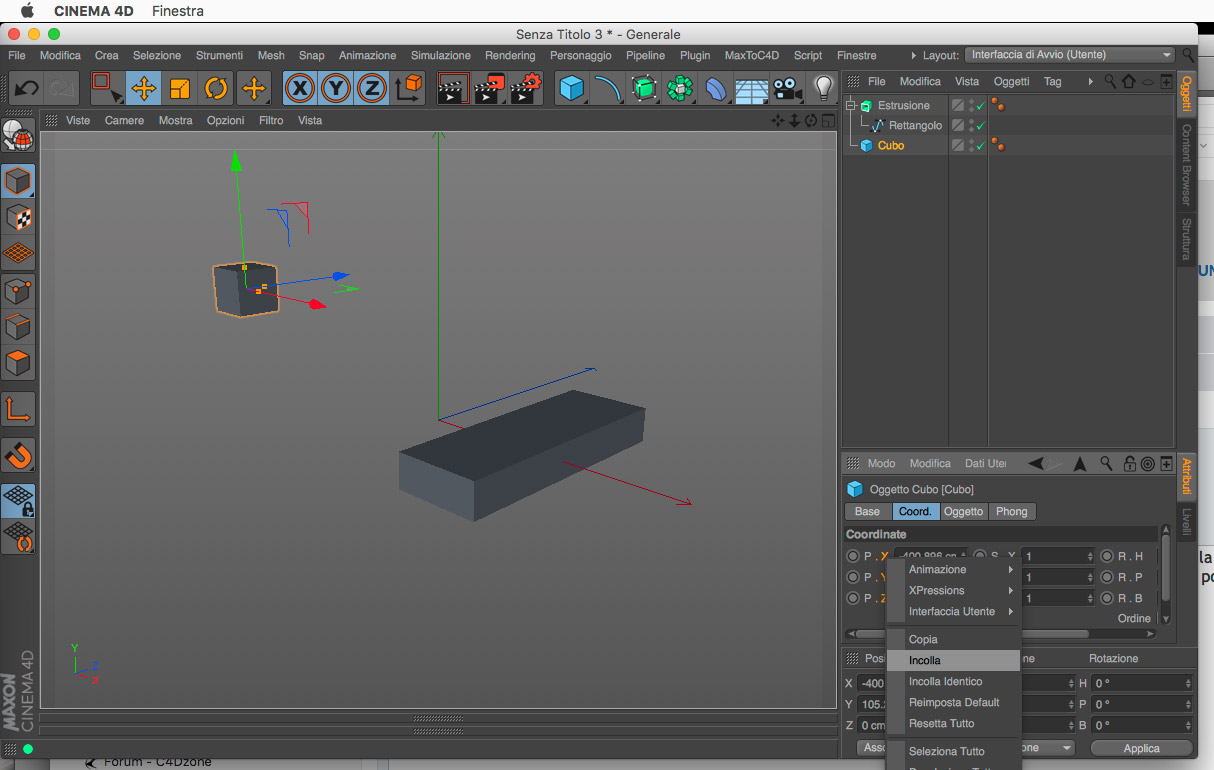Screen dimensions: 1214x770
Task: Open MaxToC4D menu
Action: (x=752, y=55)
